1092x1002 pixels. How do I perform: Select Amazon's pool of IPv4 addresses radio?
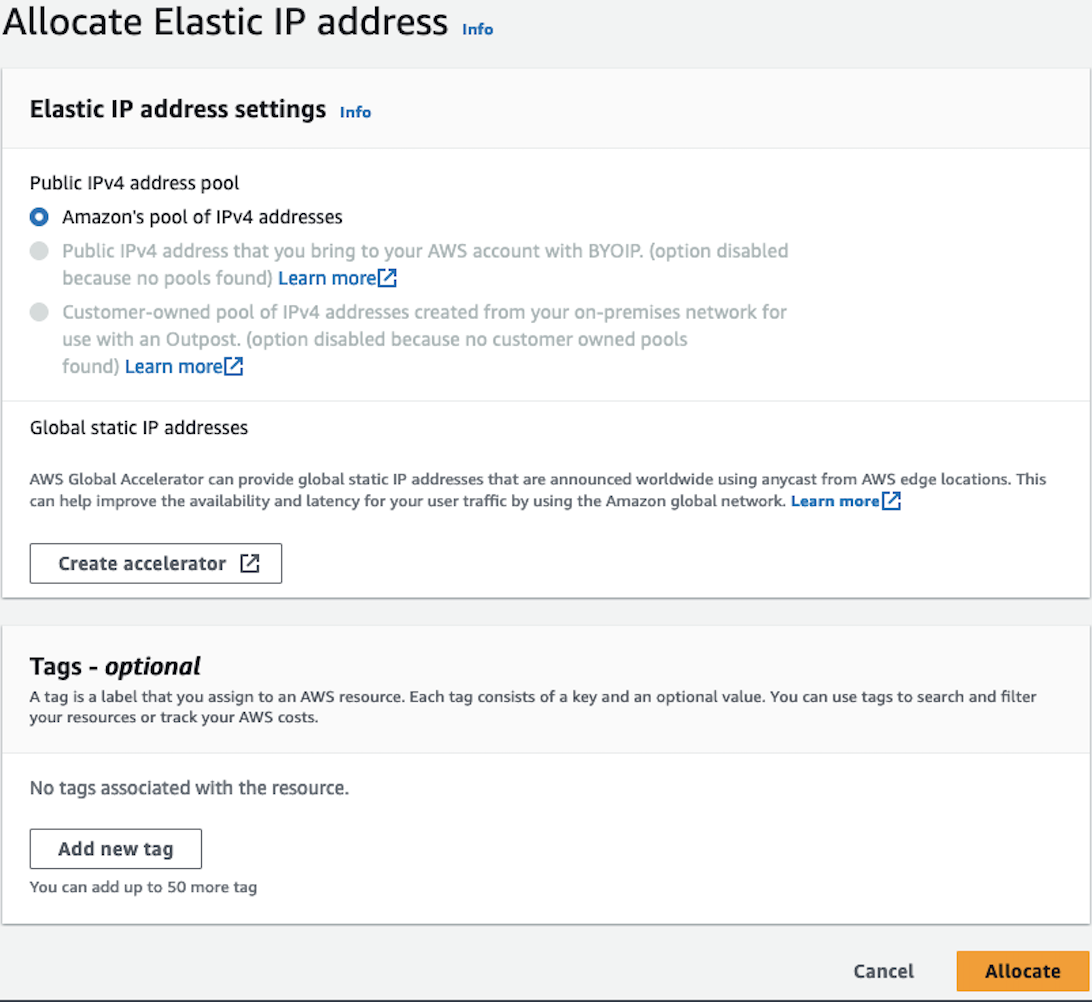coord(39,217)
